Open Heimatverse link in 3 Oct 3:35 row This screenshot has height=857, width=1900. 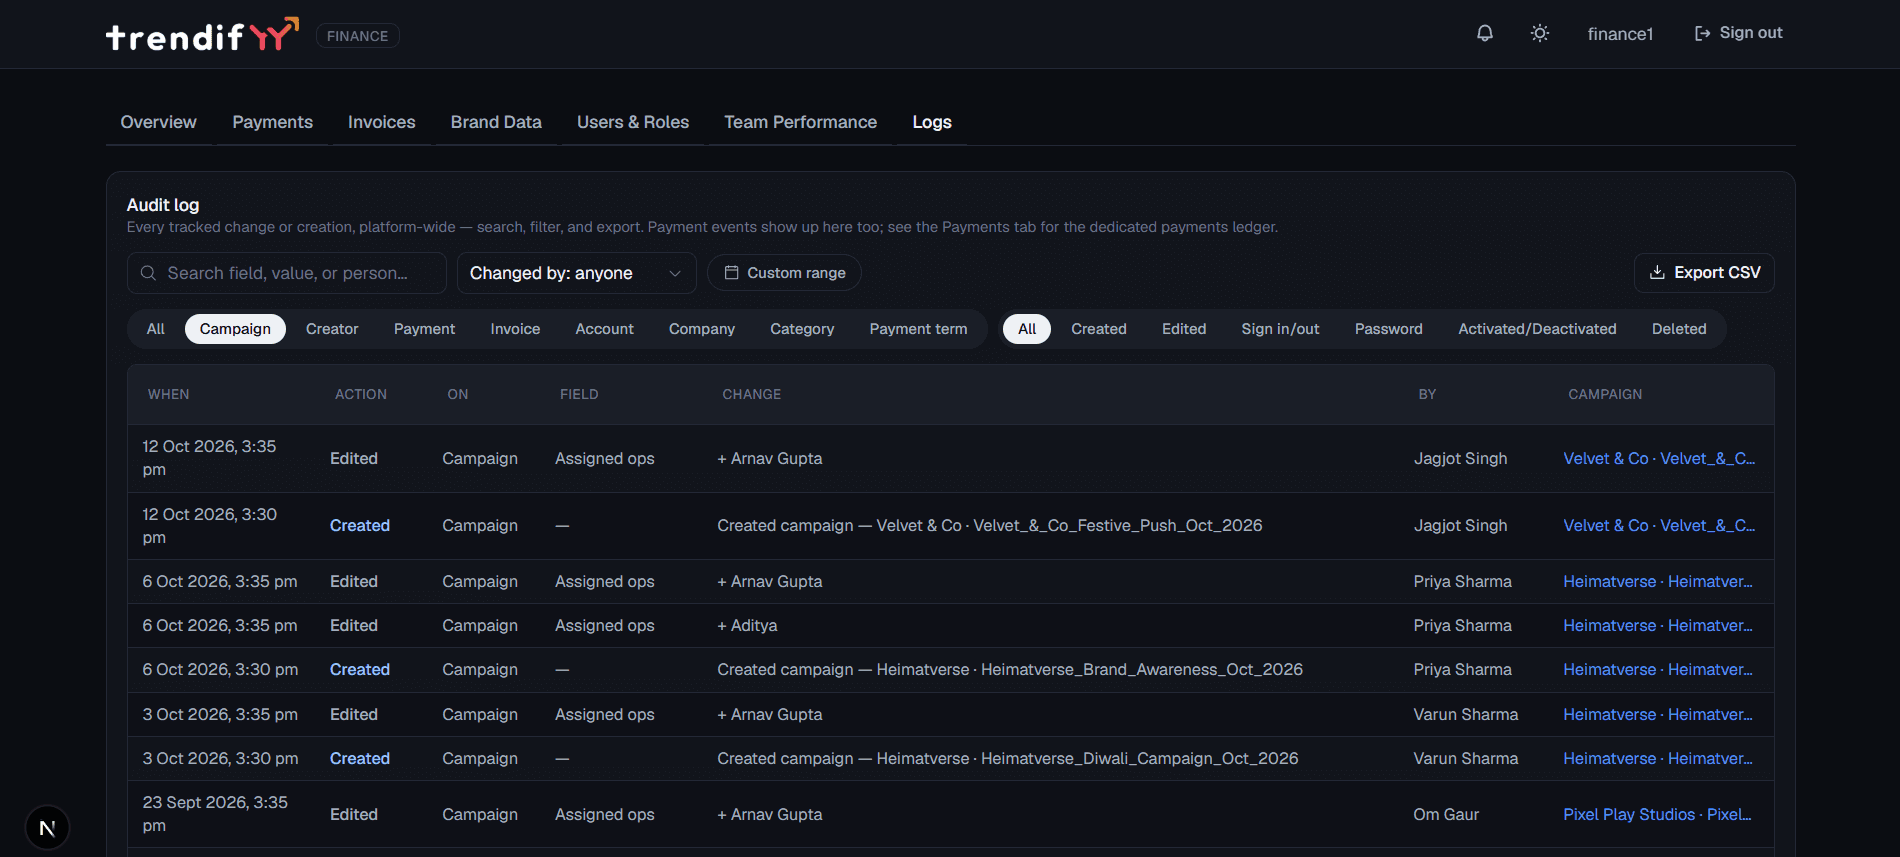click(1658, 714)
